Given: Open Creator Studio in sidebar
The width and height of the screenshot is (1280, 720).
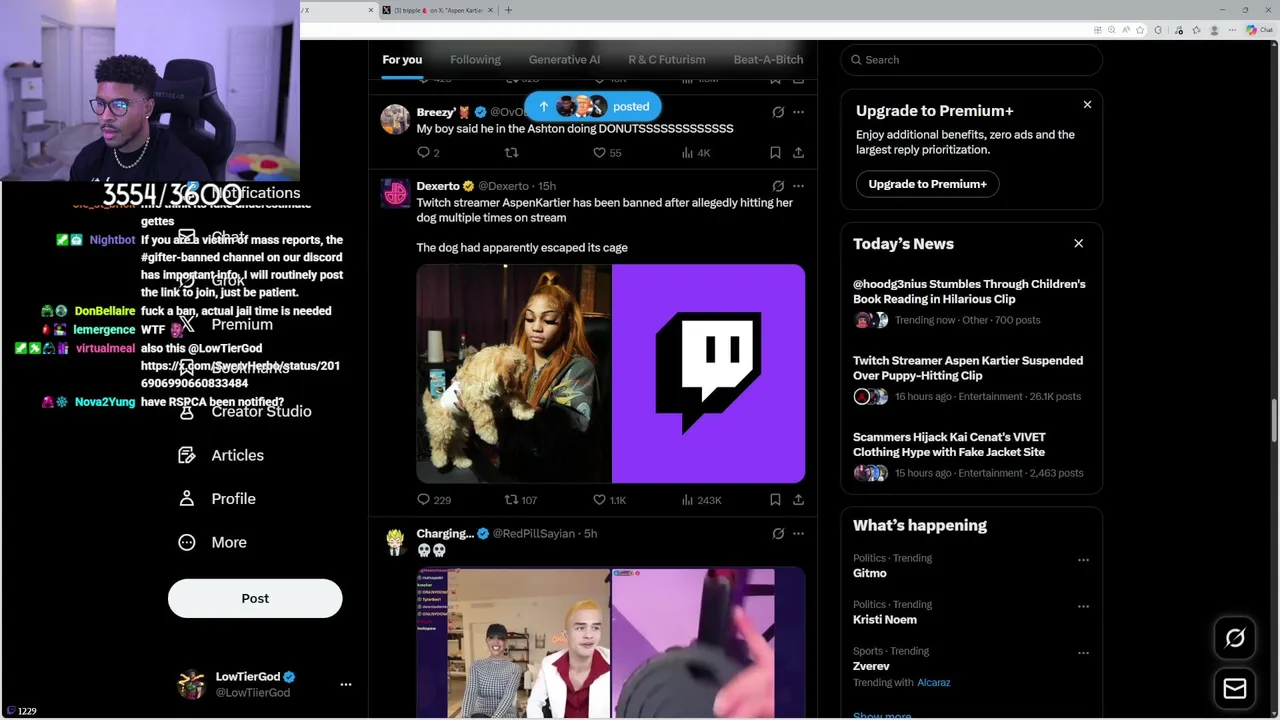Looking at the screenshot, I should pos(261,411).
